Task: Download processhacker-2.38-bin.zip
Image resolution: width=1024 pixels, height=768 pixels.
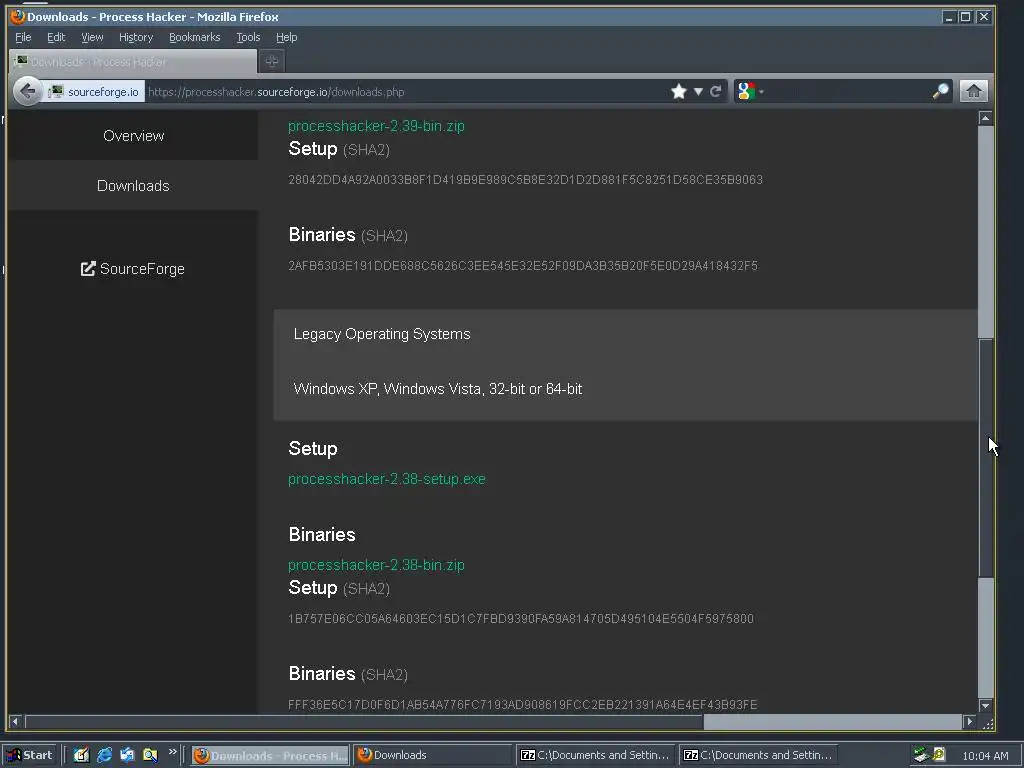Action: click(x=376, y=565)
